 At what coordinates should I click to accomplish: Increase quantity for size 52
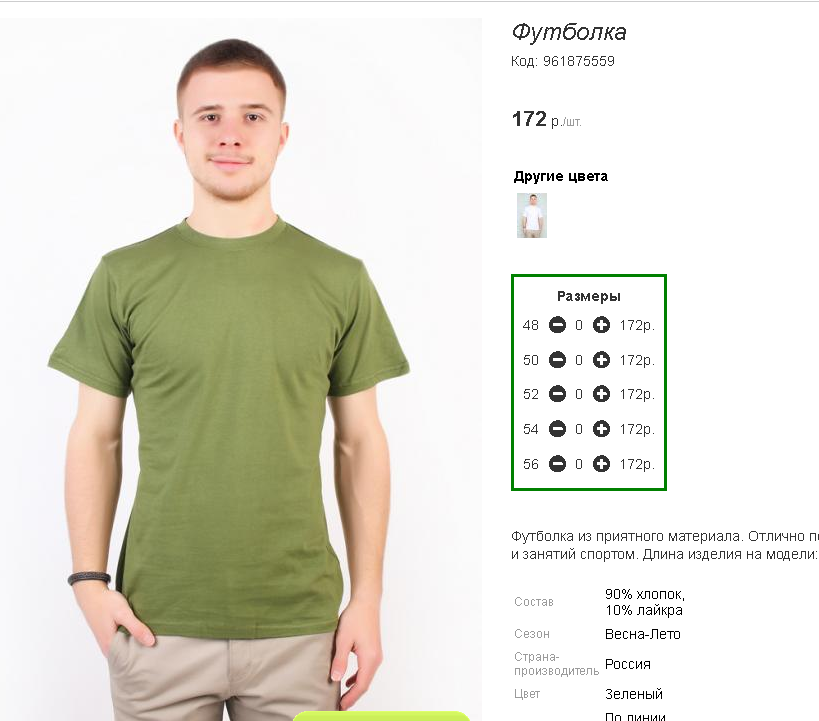click(x=601, y=394)
